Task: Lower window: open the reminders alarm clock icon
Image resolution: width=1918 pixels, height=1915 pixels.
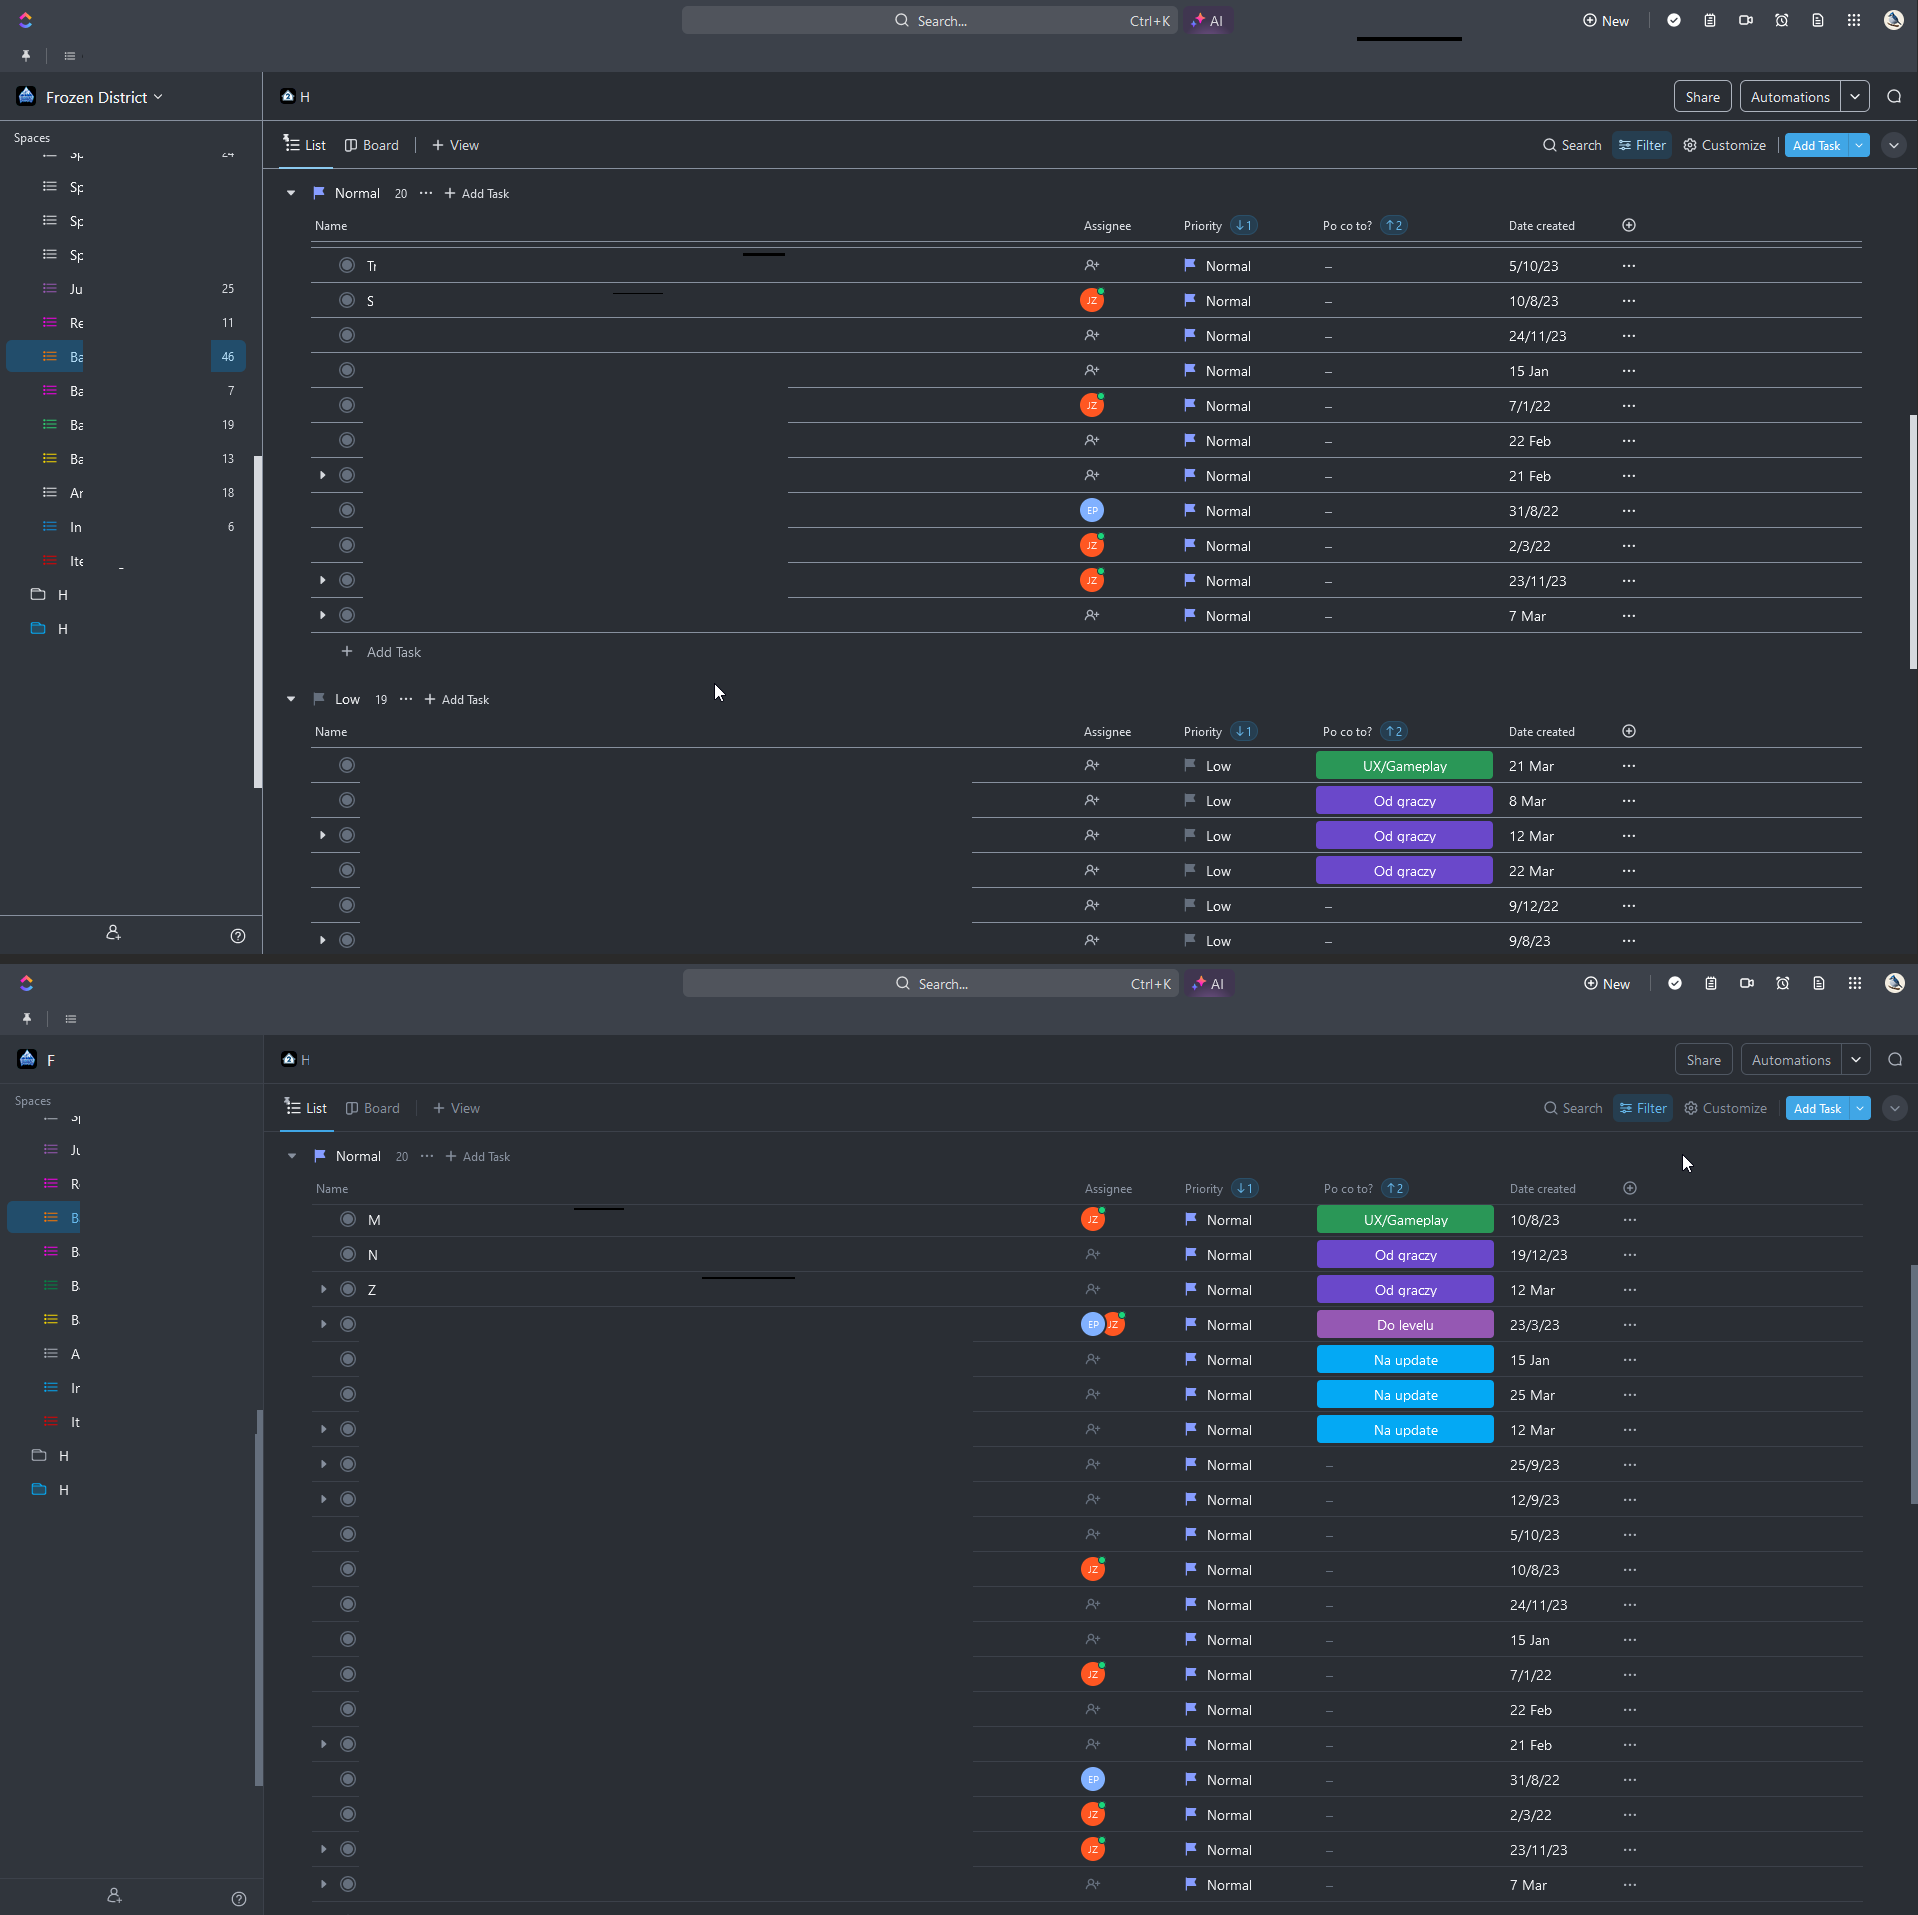Action: (1783, 983)
